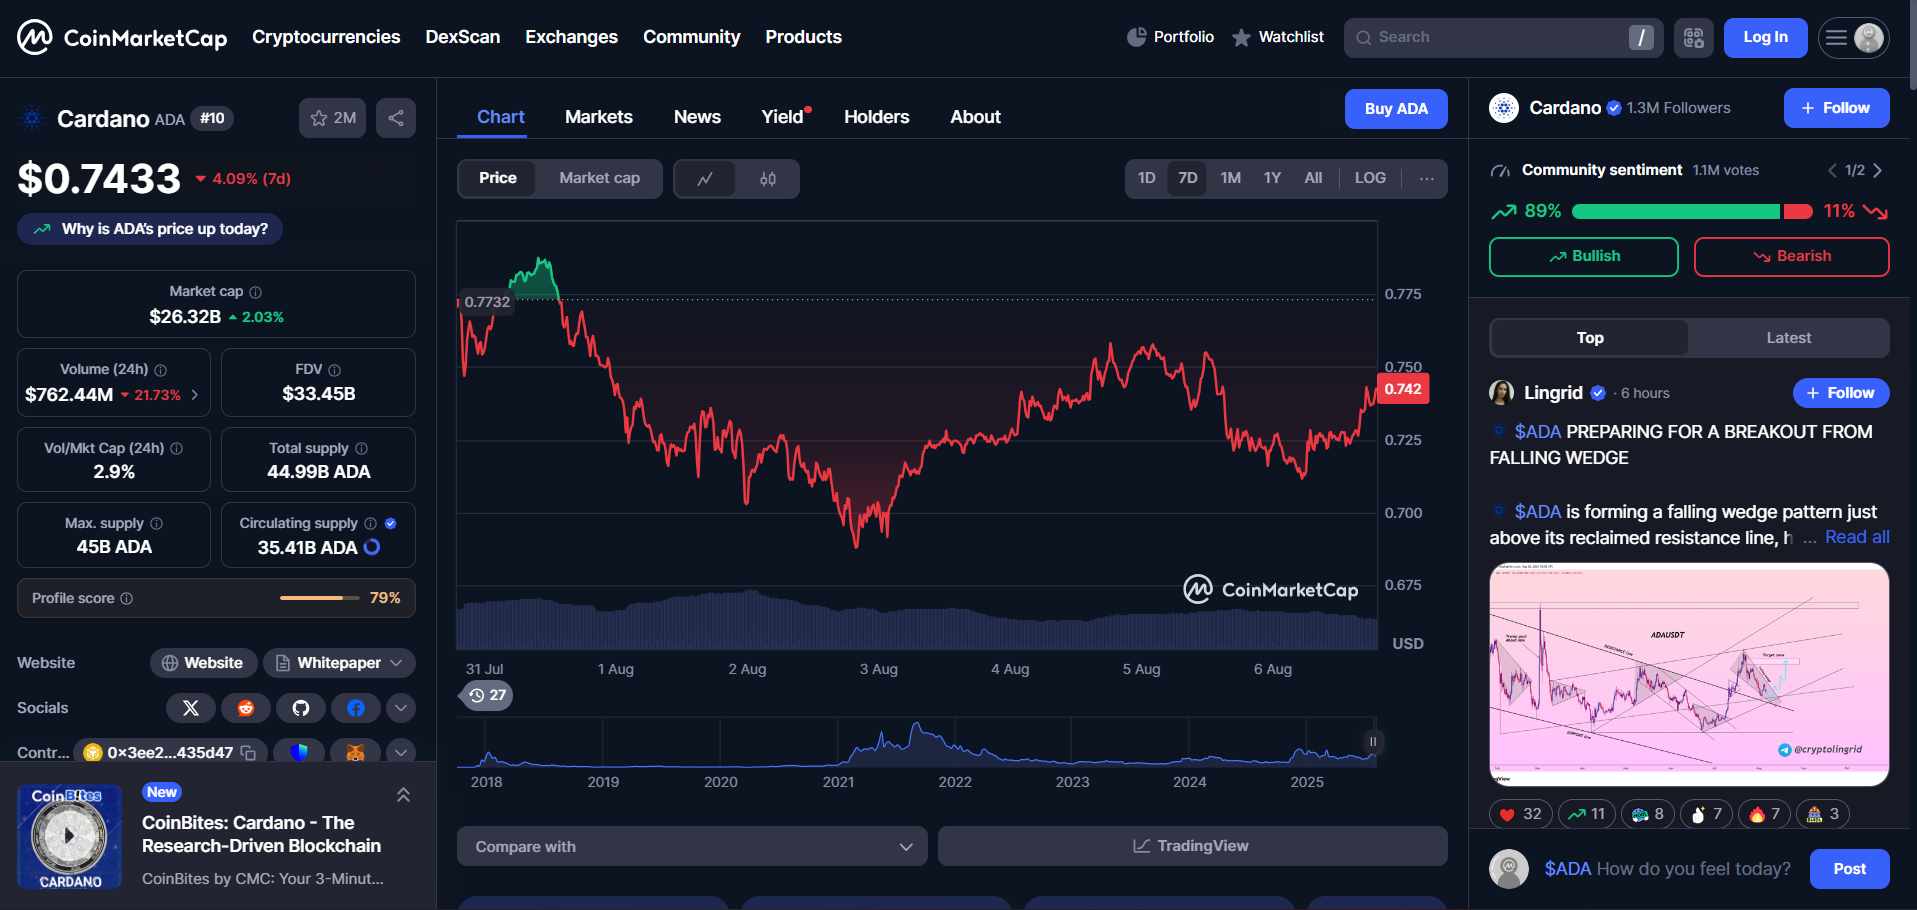1917x910 pixels.
Task: Click the MetaMask fox icon
Action: 355,752
